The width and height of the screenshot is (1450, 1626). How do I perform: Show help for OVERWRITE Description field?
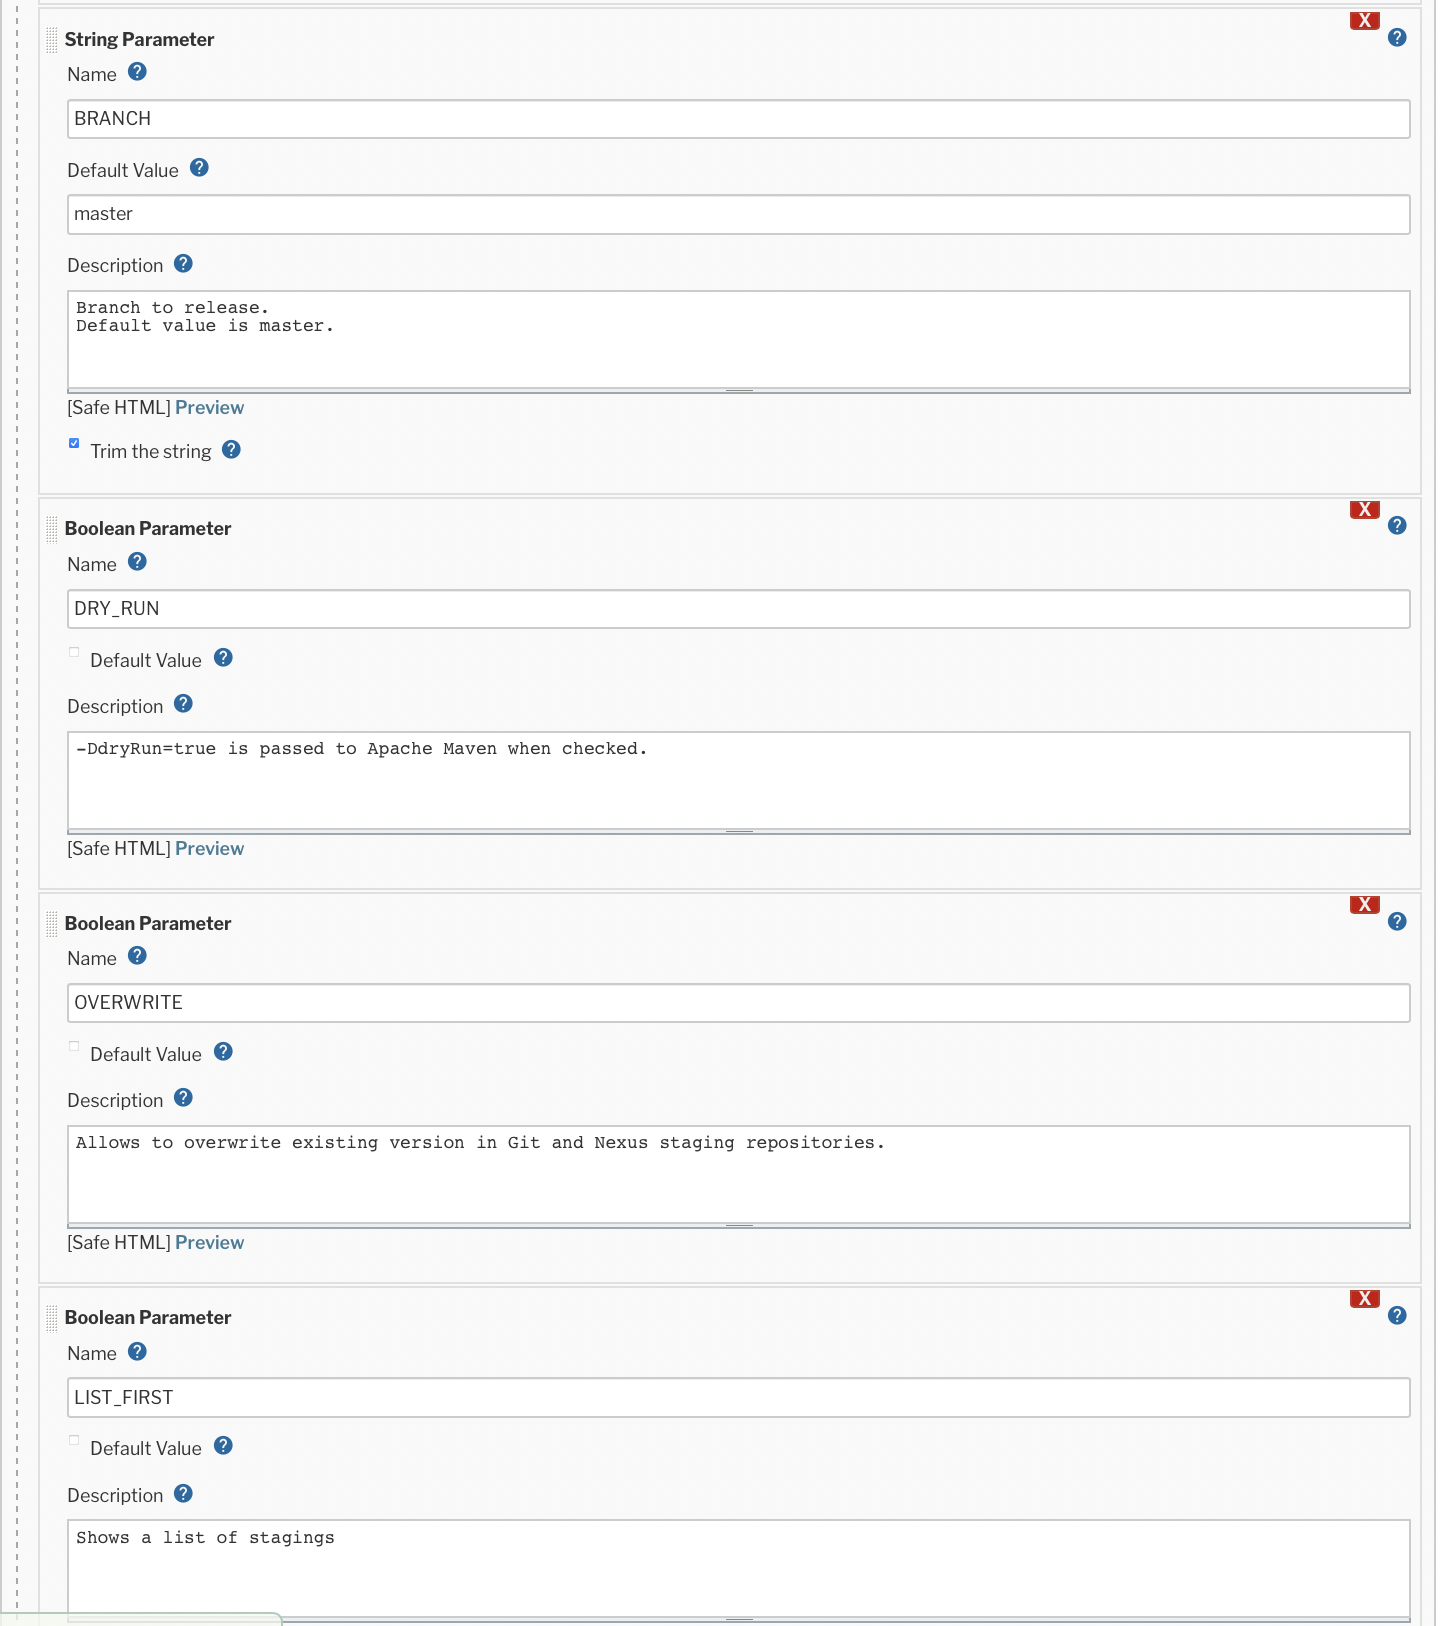click(x=183, y=1098)
